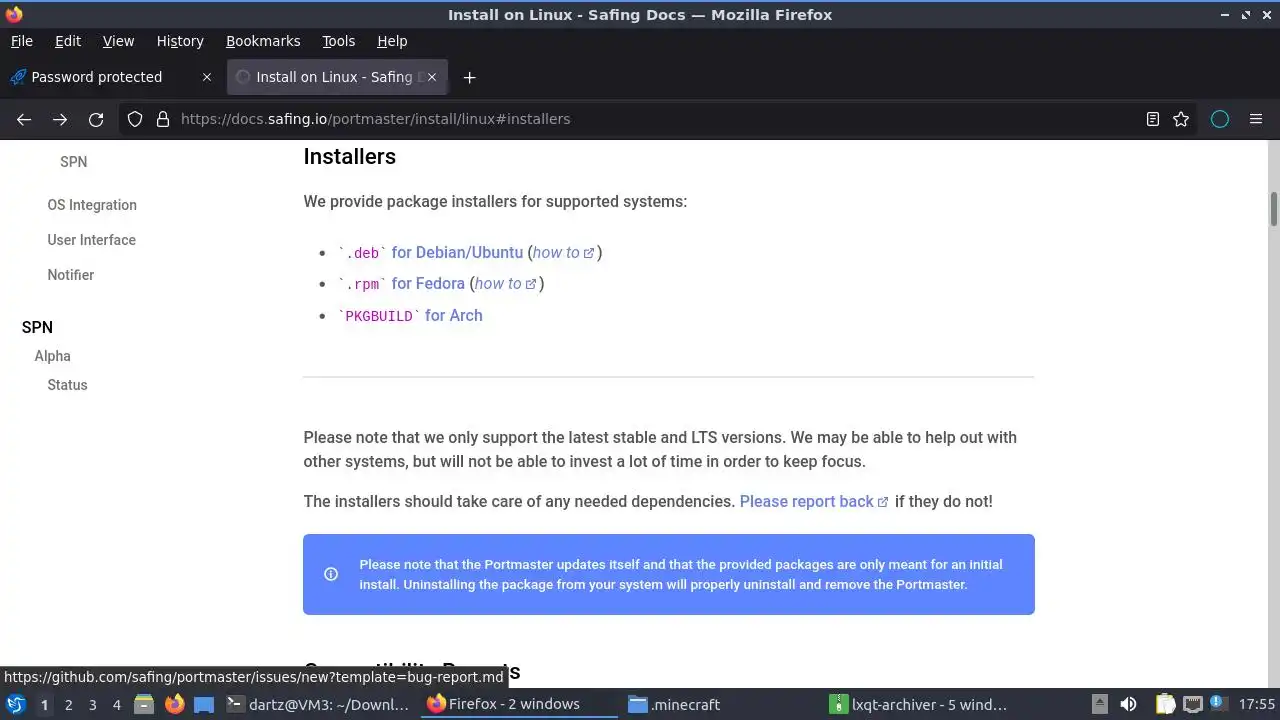Image resolution: width=1280 pixels, height=720 pixels.
Task: Bookmark this page with the star
Action: coord(1181,119)
